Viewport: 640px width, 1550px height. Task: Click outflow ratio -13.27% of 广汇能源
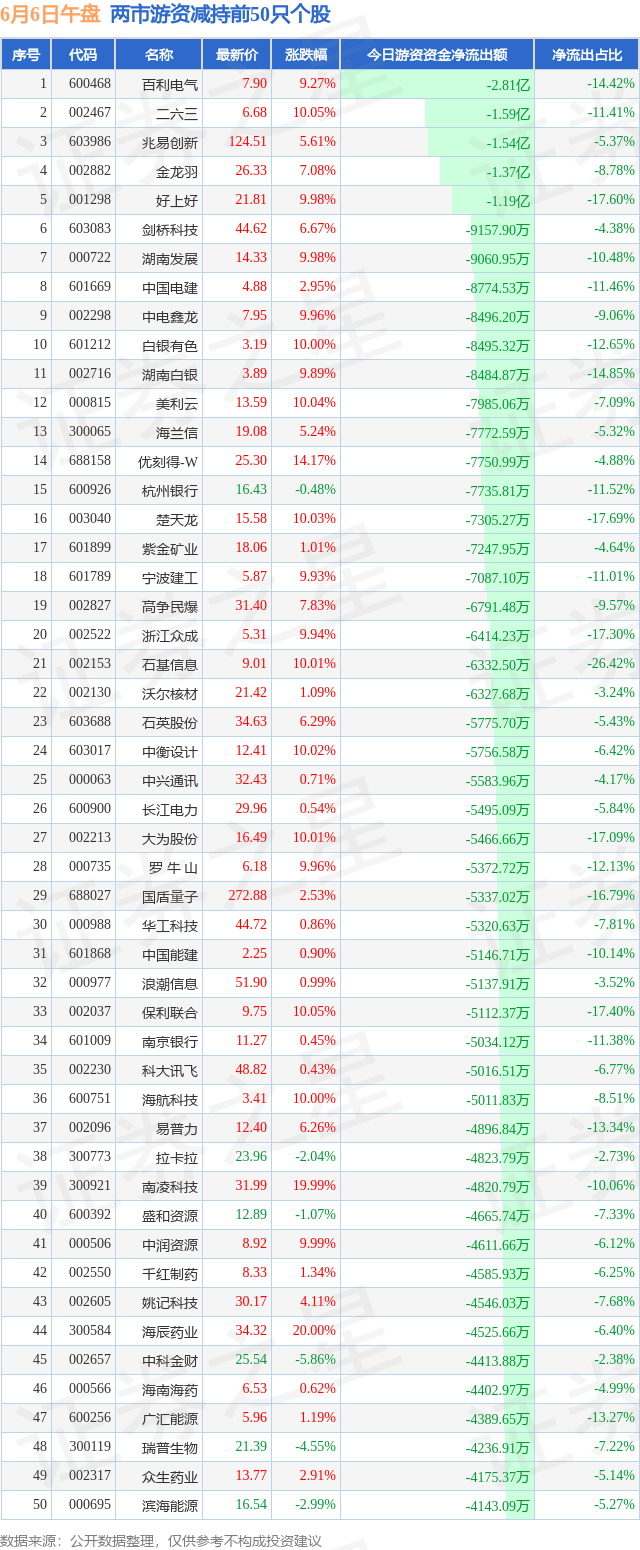click(x=610, y=1418)
